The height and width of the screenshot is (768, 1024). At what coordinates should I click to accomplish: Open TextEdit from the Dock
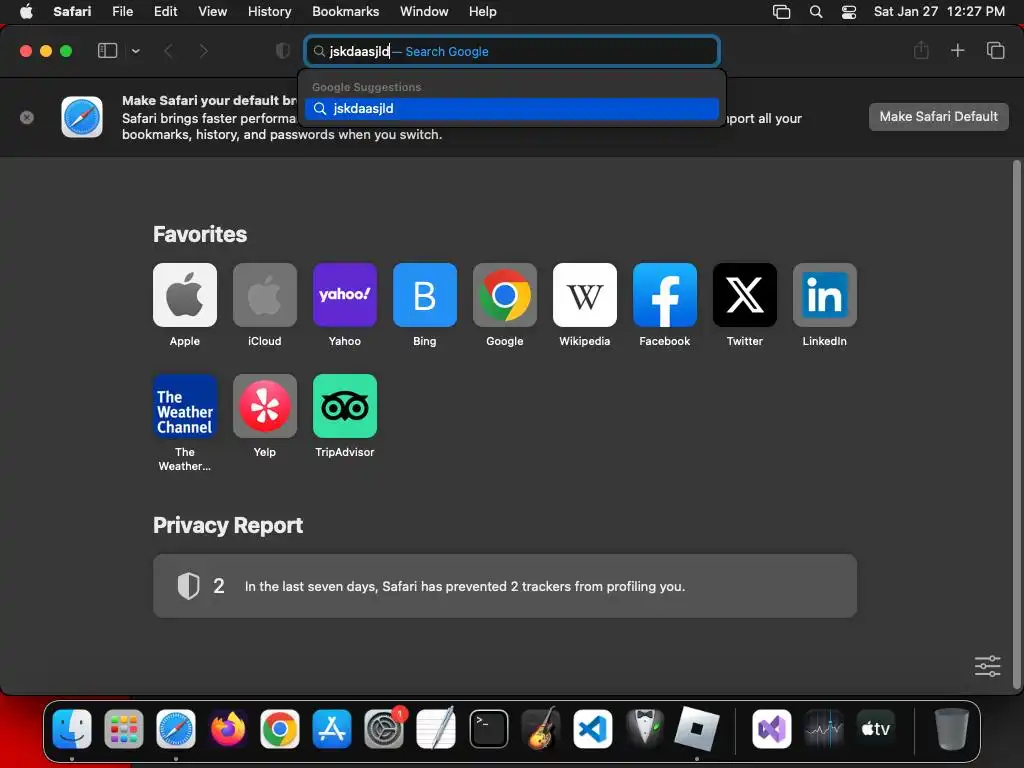click(x=436, y=729)
